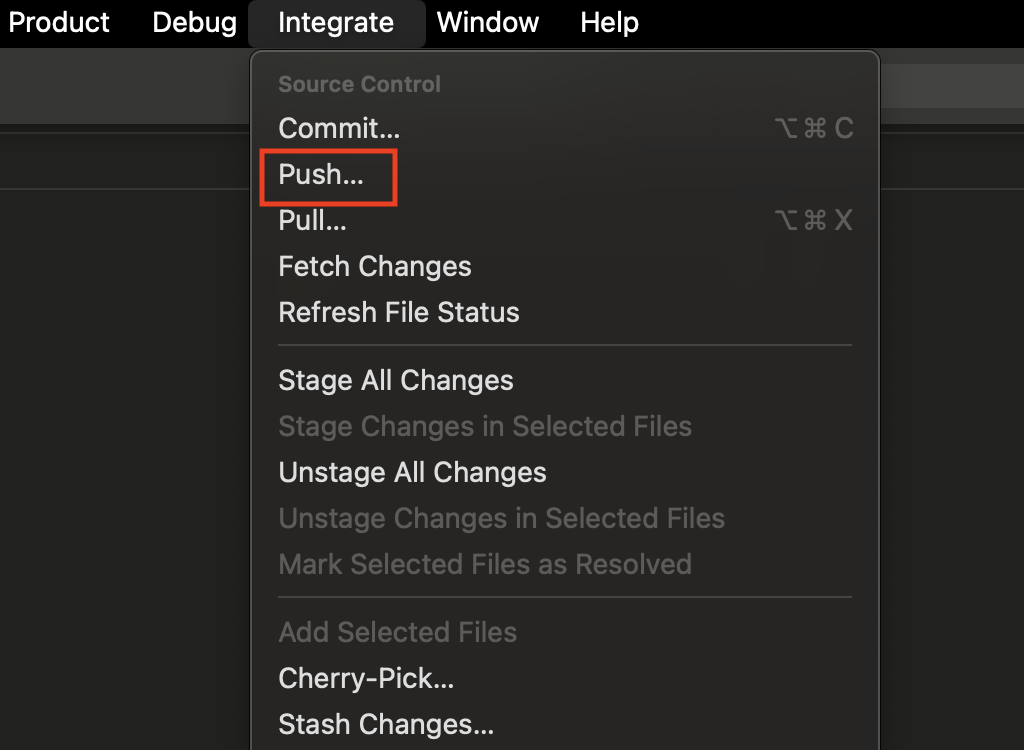Select the Push… menu entry
This screenshot has width=1024, height=750.
tap(566, 174)
